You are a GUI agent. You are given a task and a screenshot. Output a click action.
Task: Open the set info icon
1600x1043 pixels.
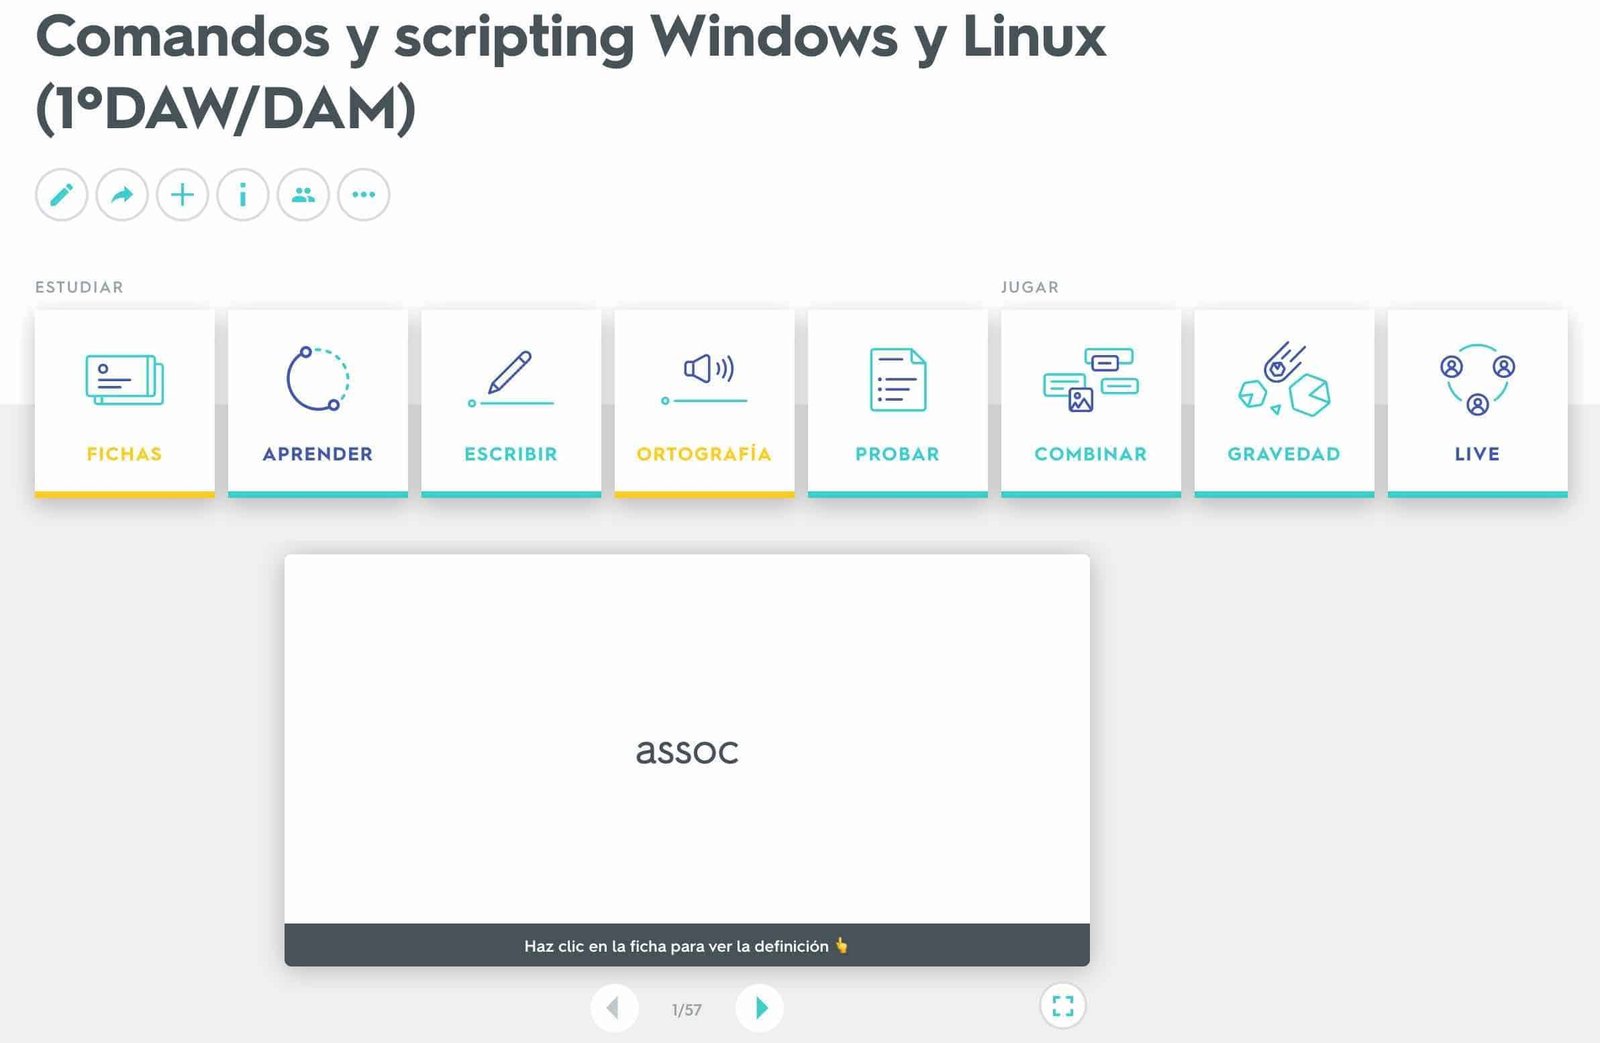[x=243, y=194]
